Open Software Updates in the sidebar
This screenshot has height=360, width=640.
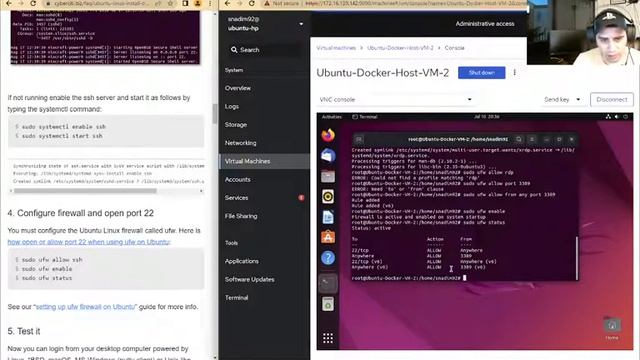249,280
